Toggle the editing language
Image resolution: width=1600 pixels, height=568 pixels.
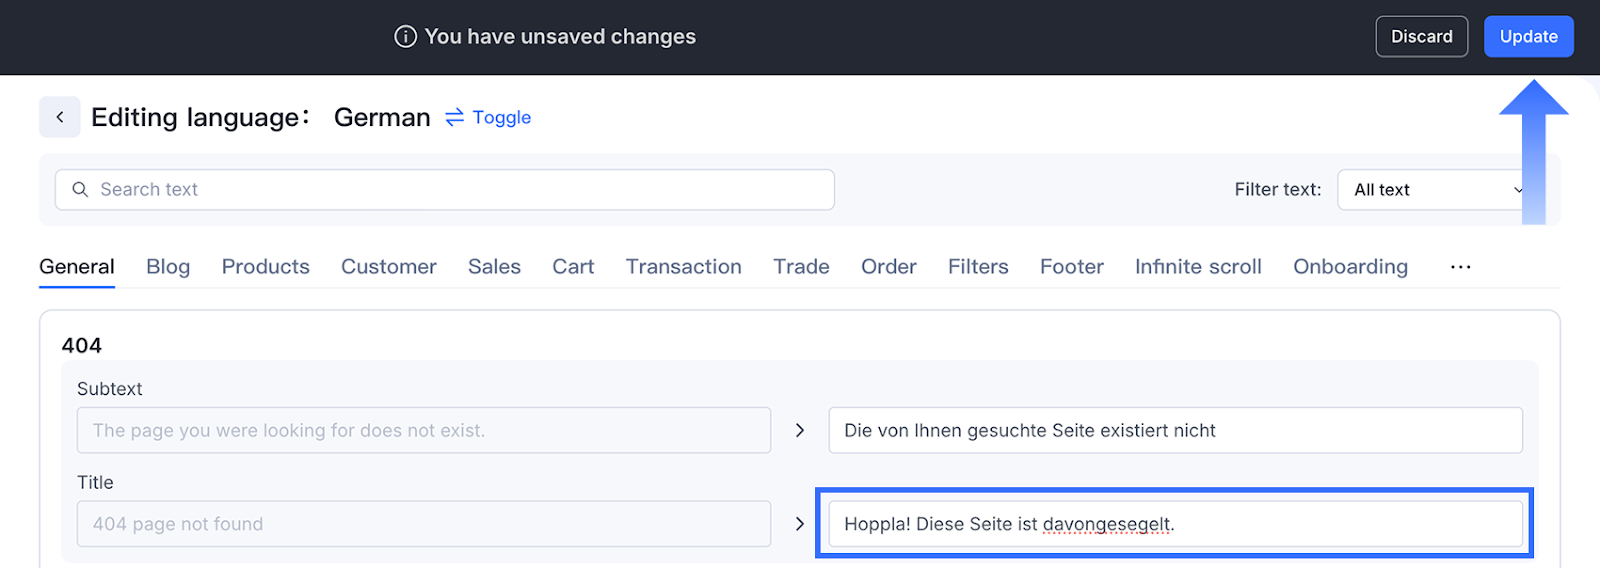[x=501, y=118]
